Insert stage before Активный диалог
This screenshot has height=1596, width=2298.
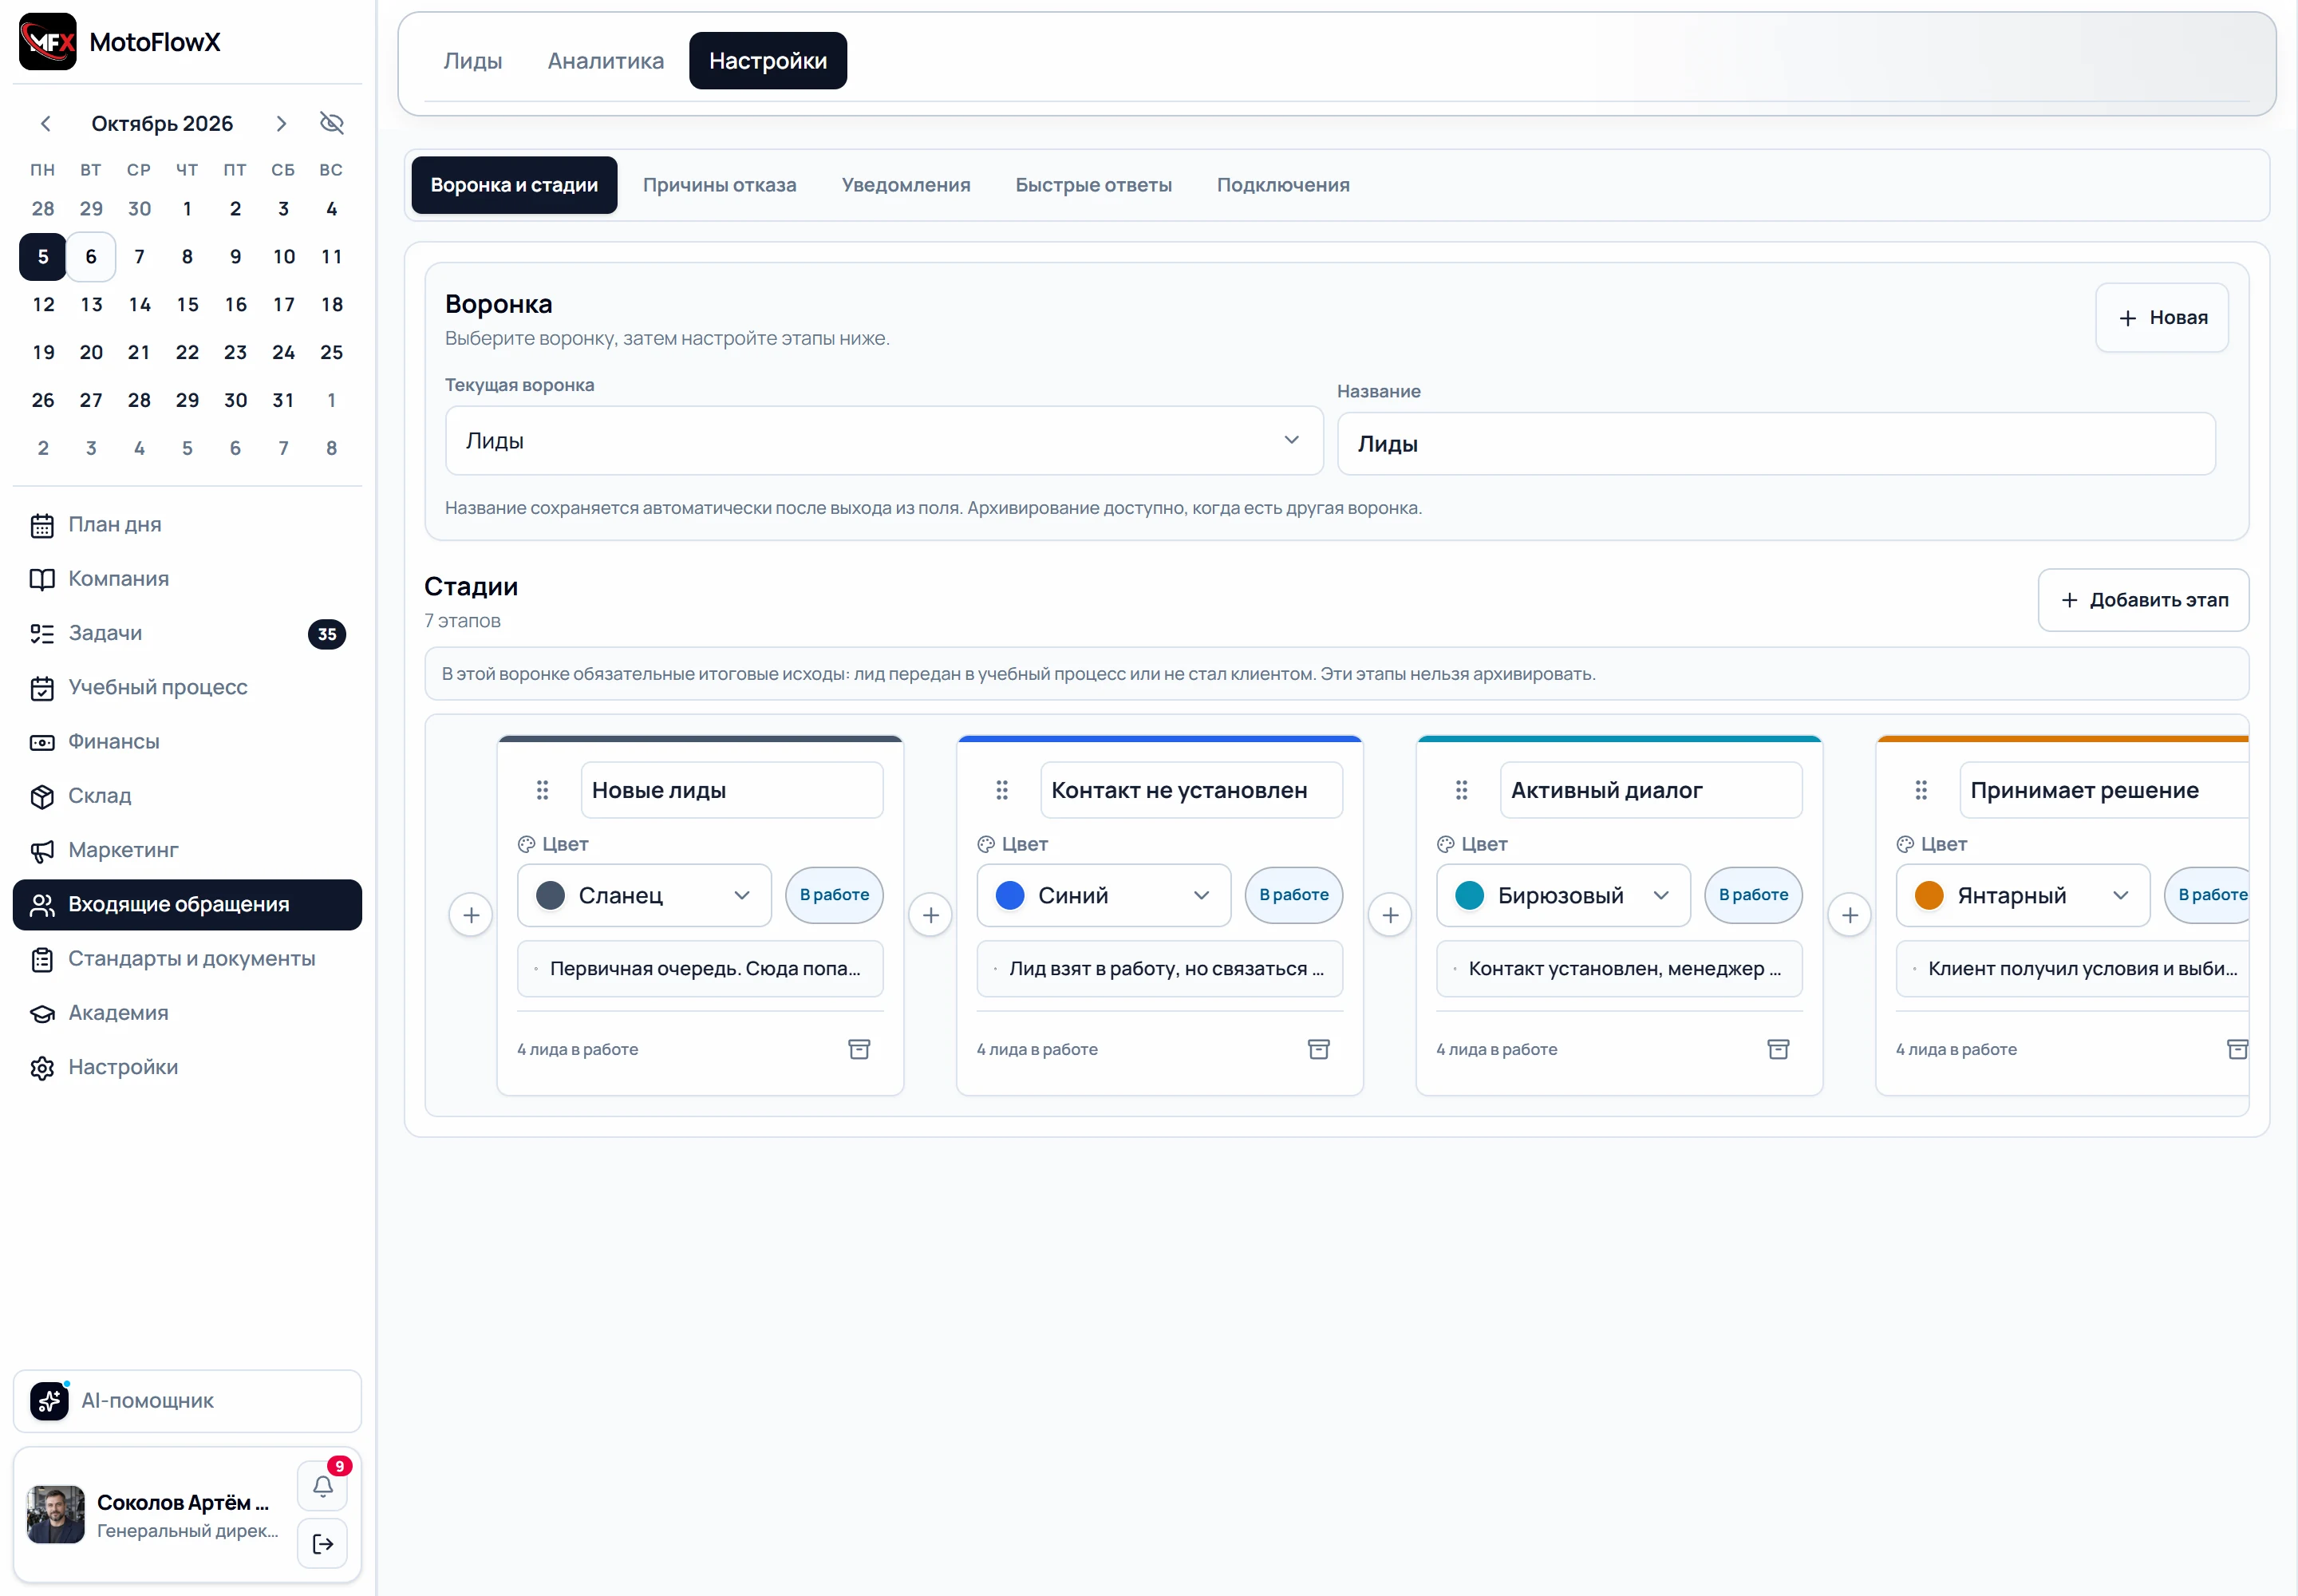coord(1390,915)
